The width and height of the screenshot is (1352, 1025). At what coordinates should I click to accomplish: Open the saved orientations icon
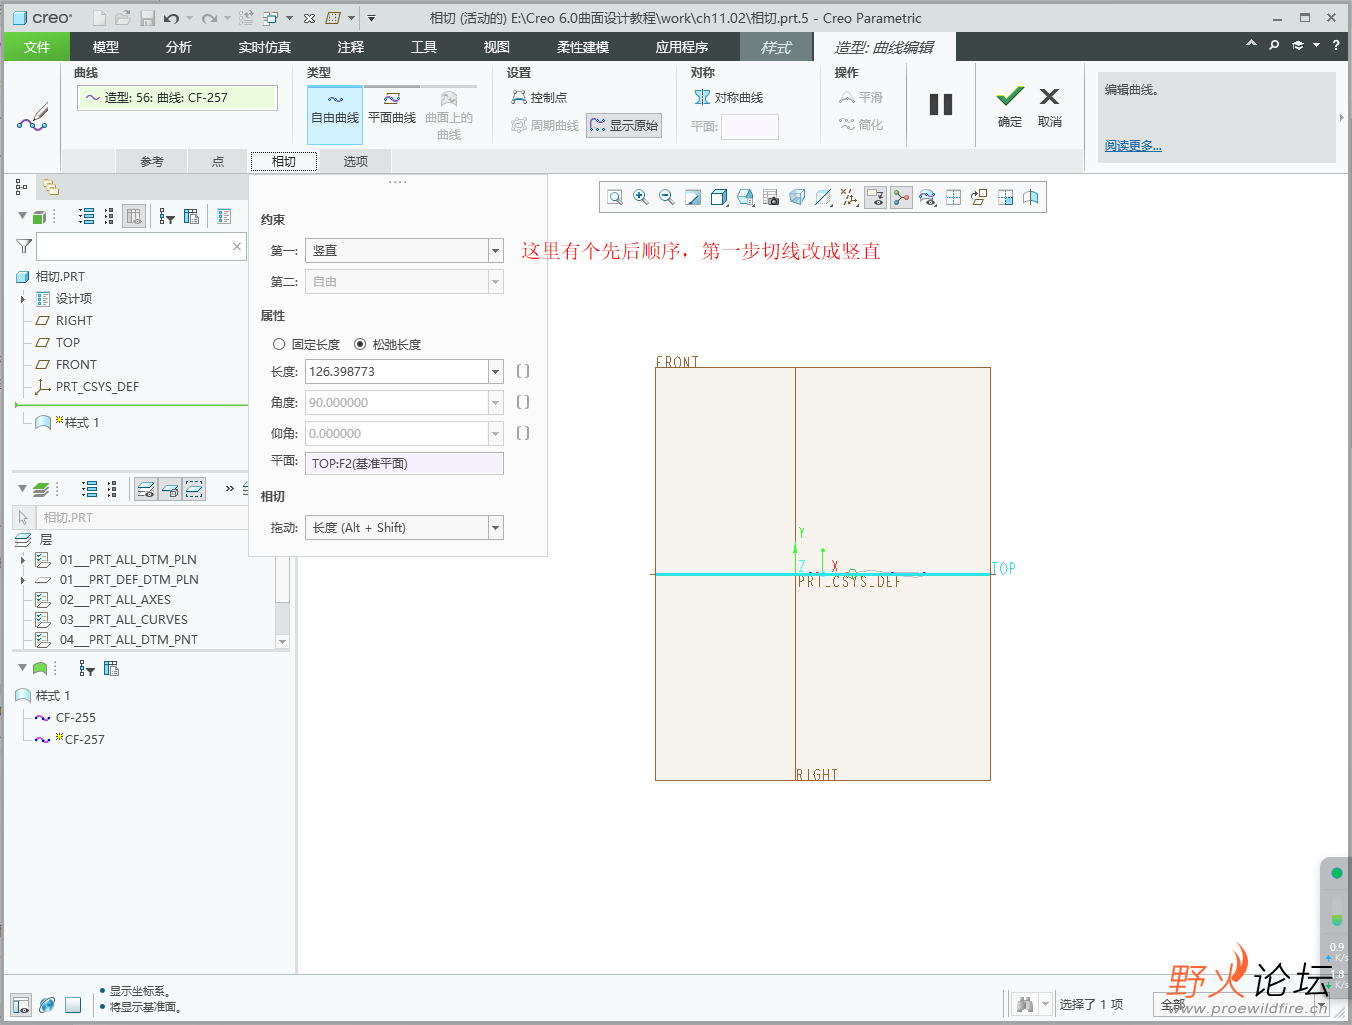click(x=745, y=198)
